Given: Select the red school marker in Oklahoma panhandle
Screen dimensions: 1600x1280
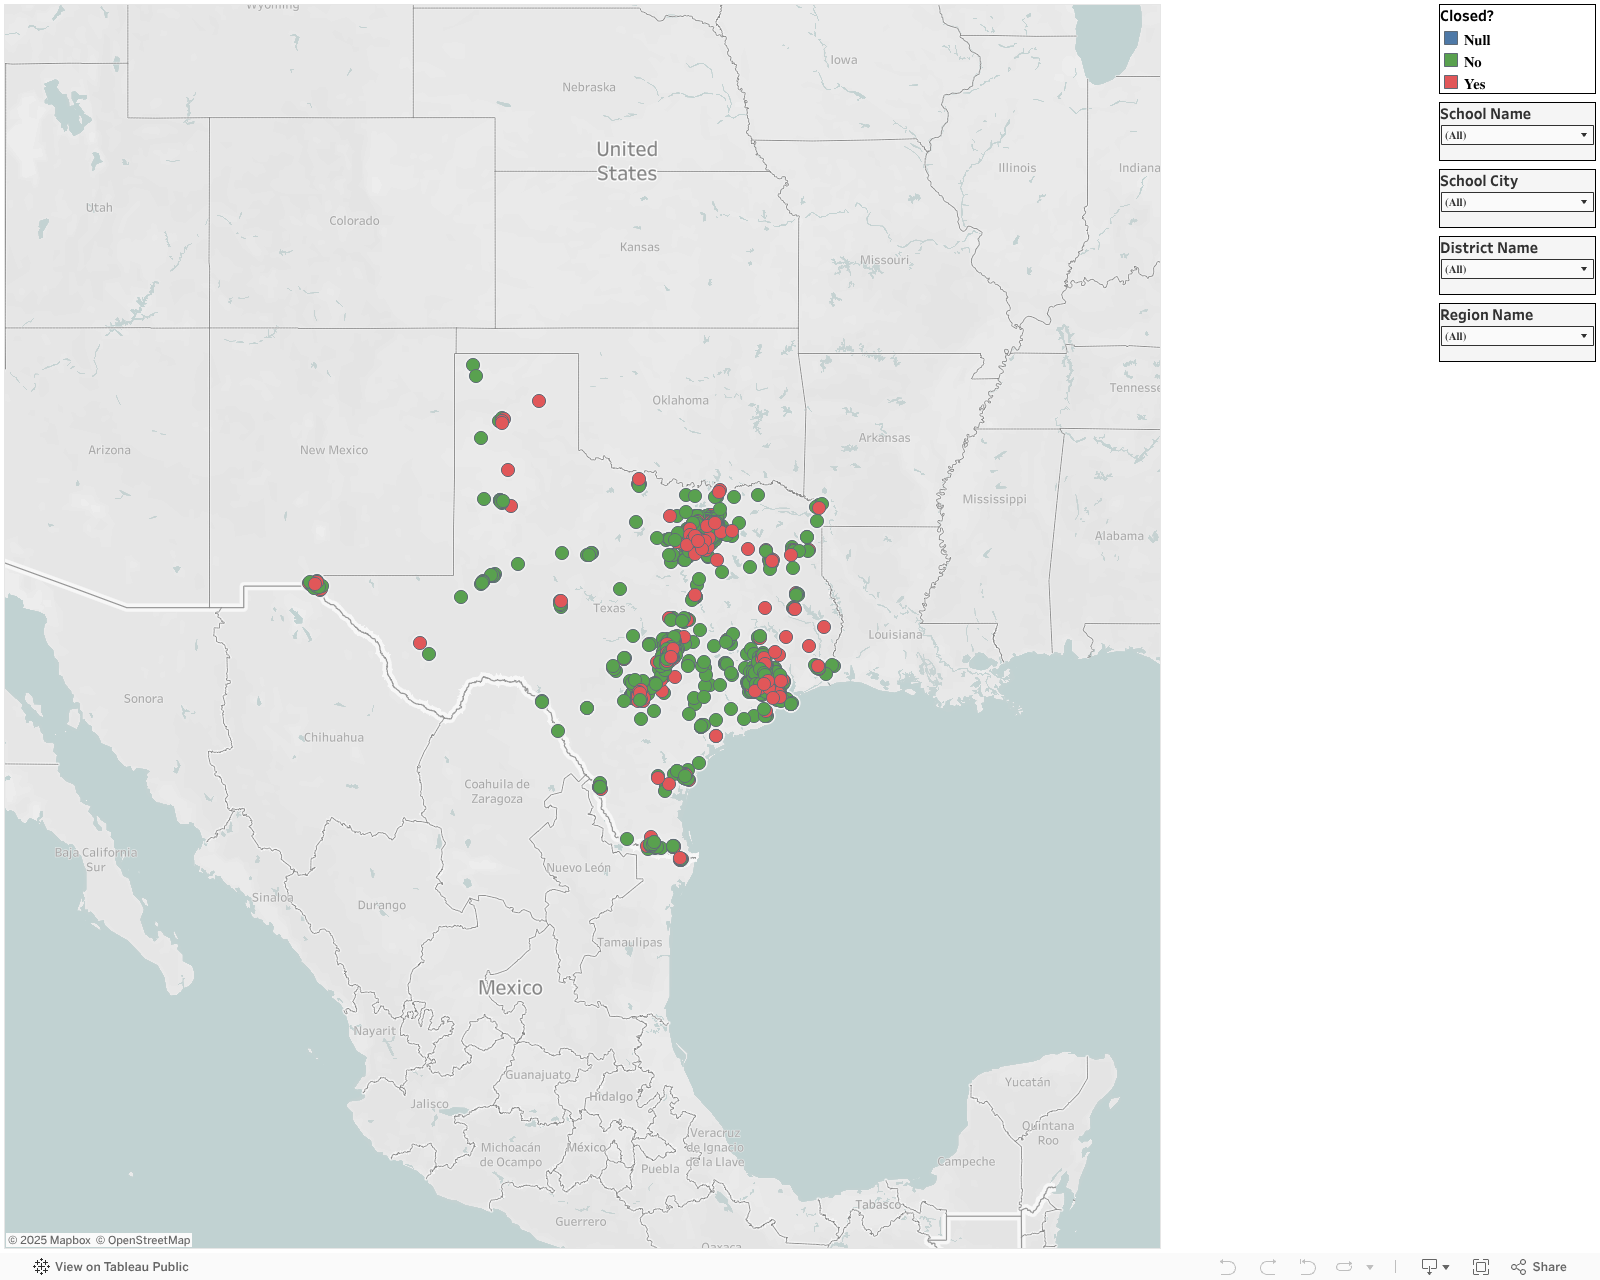Looking at the screenshot, I should (x=539, y=401).
